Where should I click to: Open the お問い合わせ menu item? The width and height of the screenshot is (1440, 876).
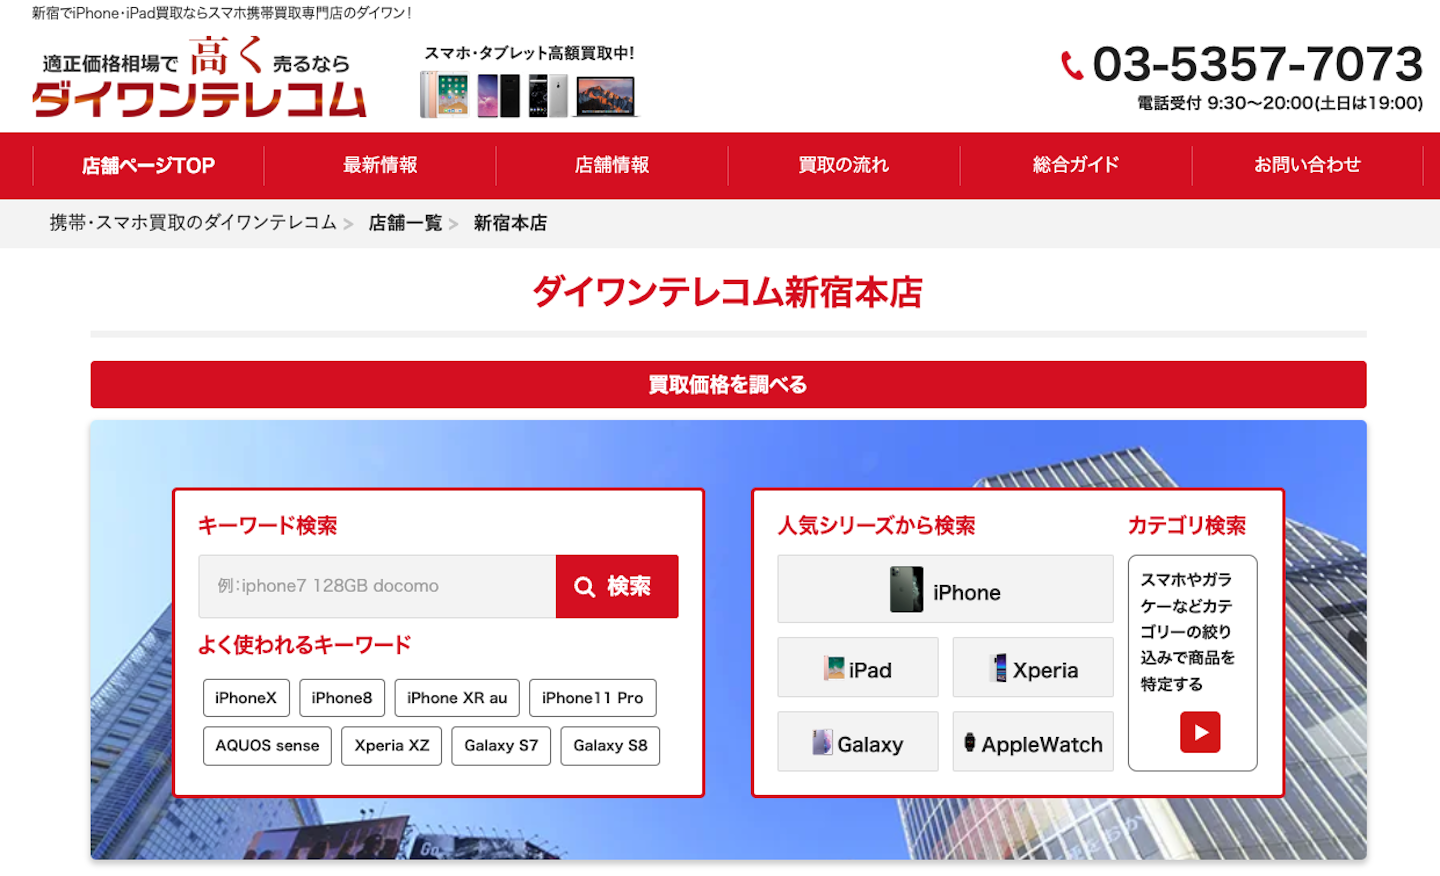click(x=1307, y=165)
